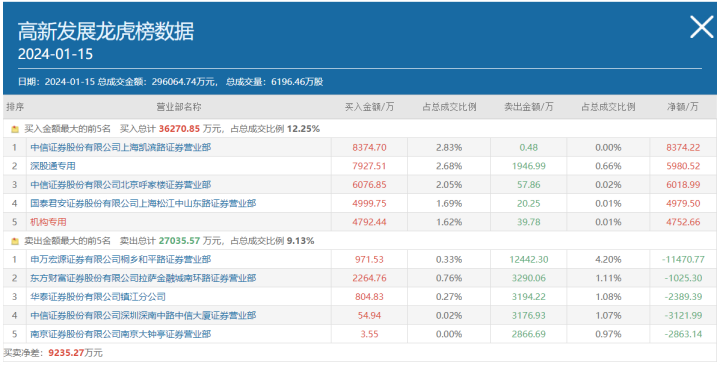Select net amount value 8374.22

(683, 148)
